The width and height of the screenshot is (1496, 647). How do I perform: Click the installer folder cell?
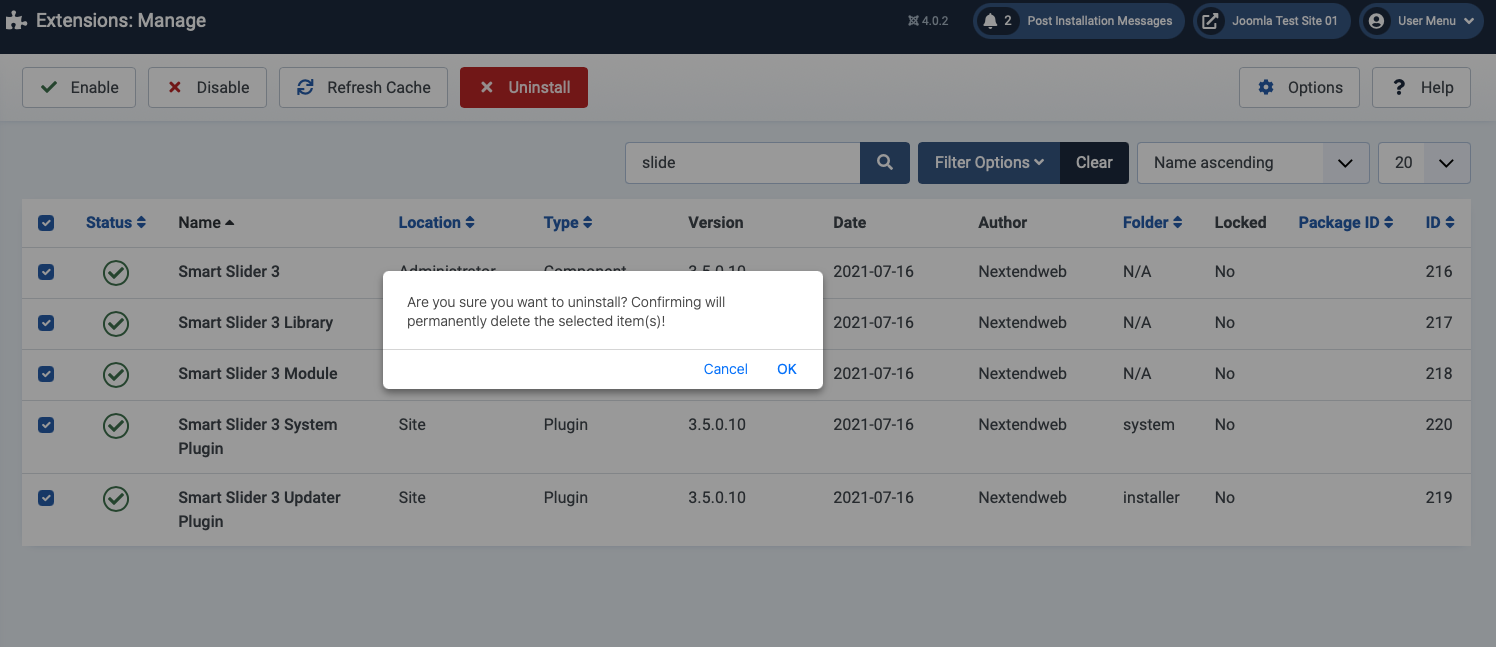click(1151, 497)
